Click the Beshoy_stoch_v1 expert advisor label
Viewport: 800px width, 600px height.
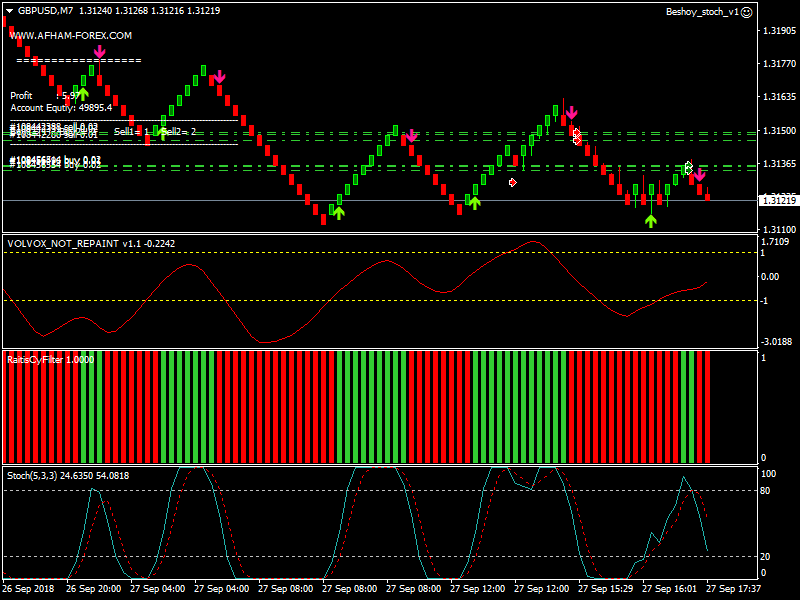[x=702, y=12]
